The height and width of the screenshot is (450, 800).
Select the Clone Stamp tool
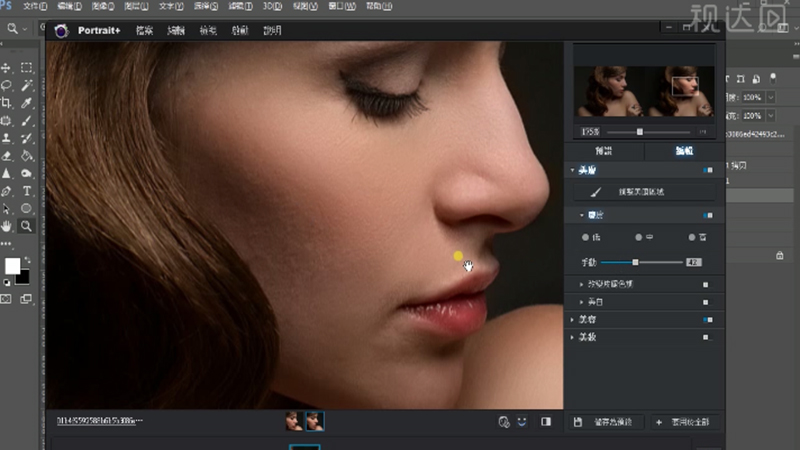[x=6, y=138]
